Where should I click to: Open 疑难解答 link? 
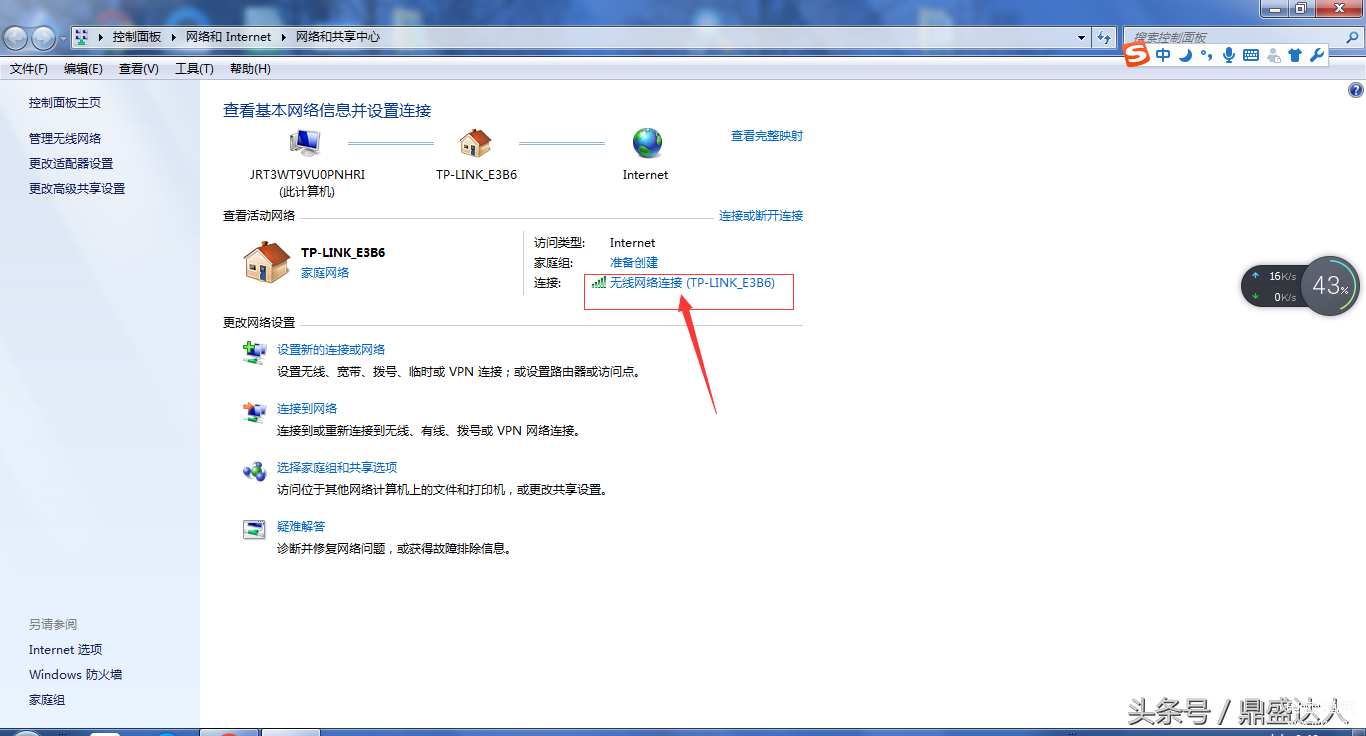(x=301, y=527)
